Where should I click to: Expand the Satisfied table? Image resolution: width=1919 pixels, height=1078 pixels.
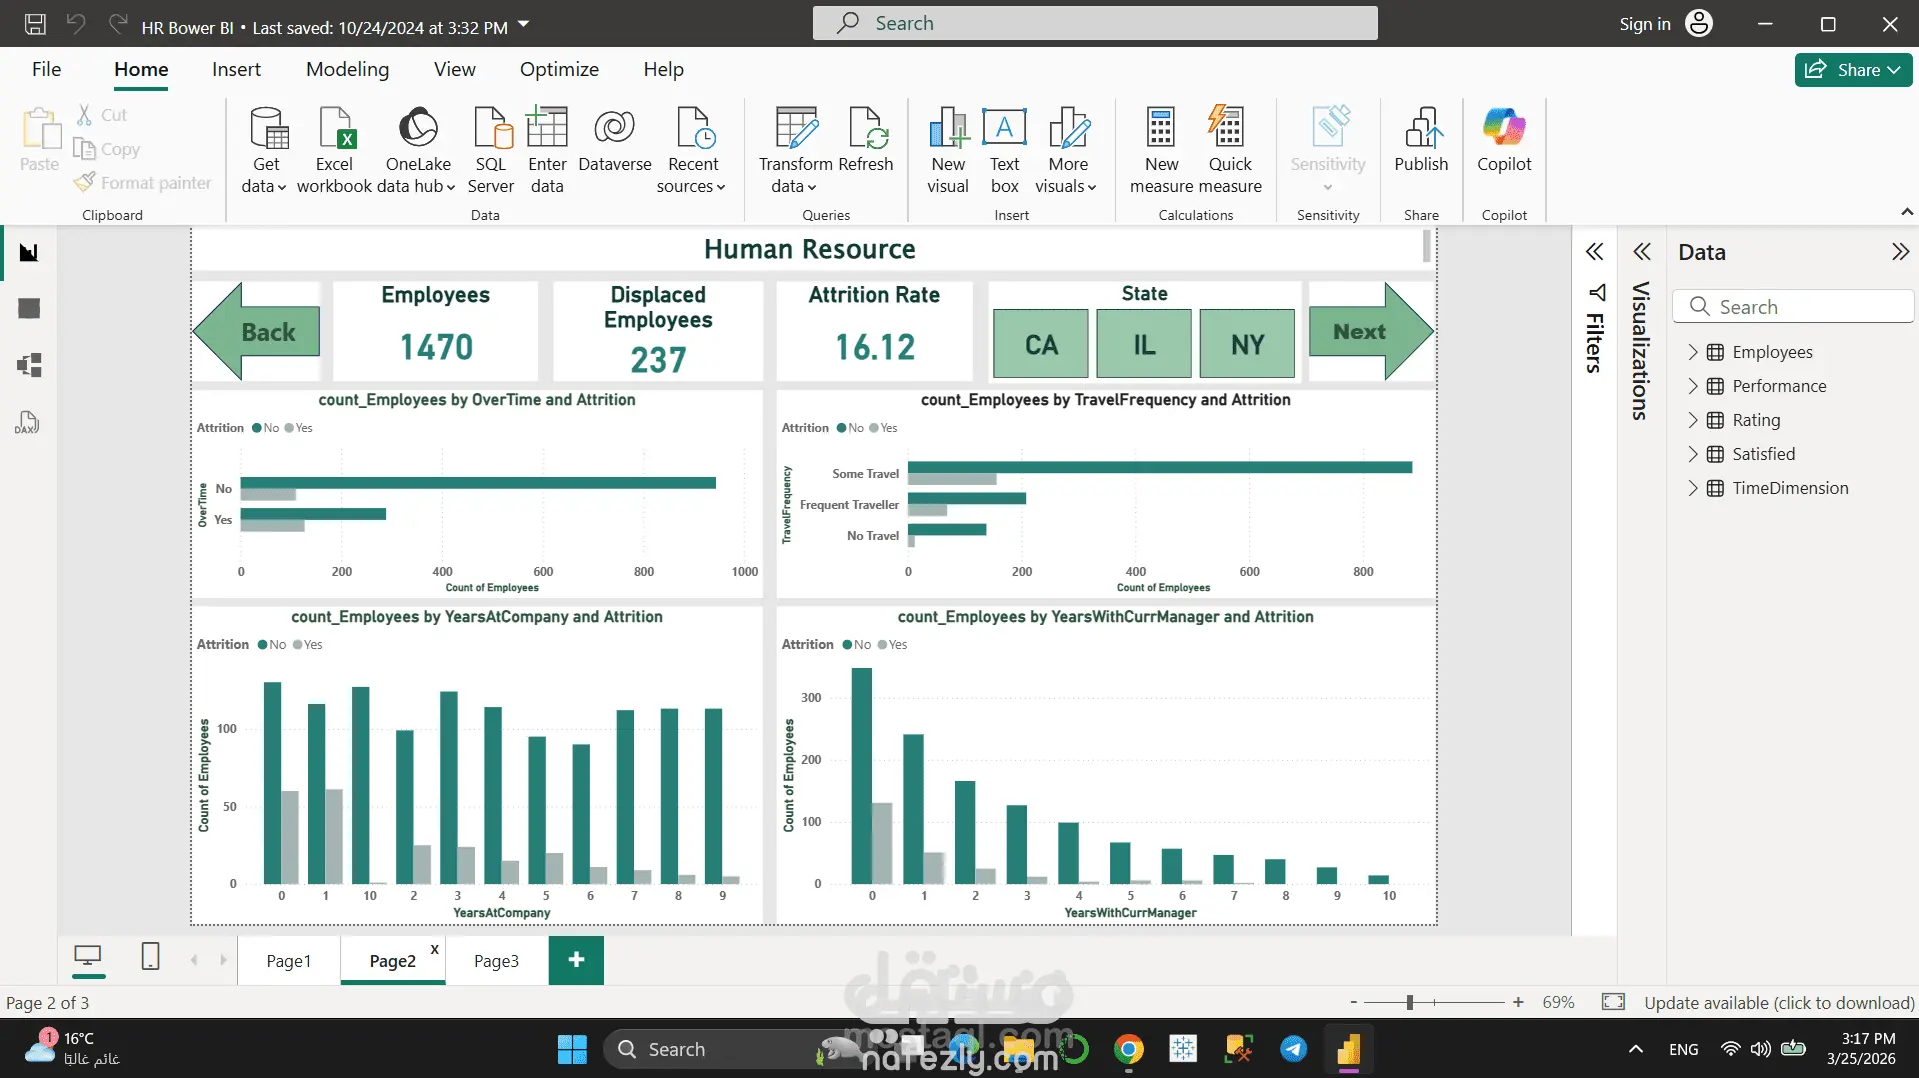point(1693,454)
